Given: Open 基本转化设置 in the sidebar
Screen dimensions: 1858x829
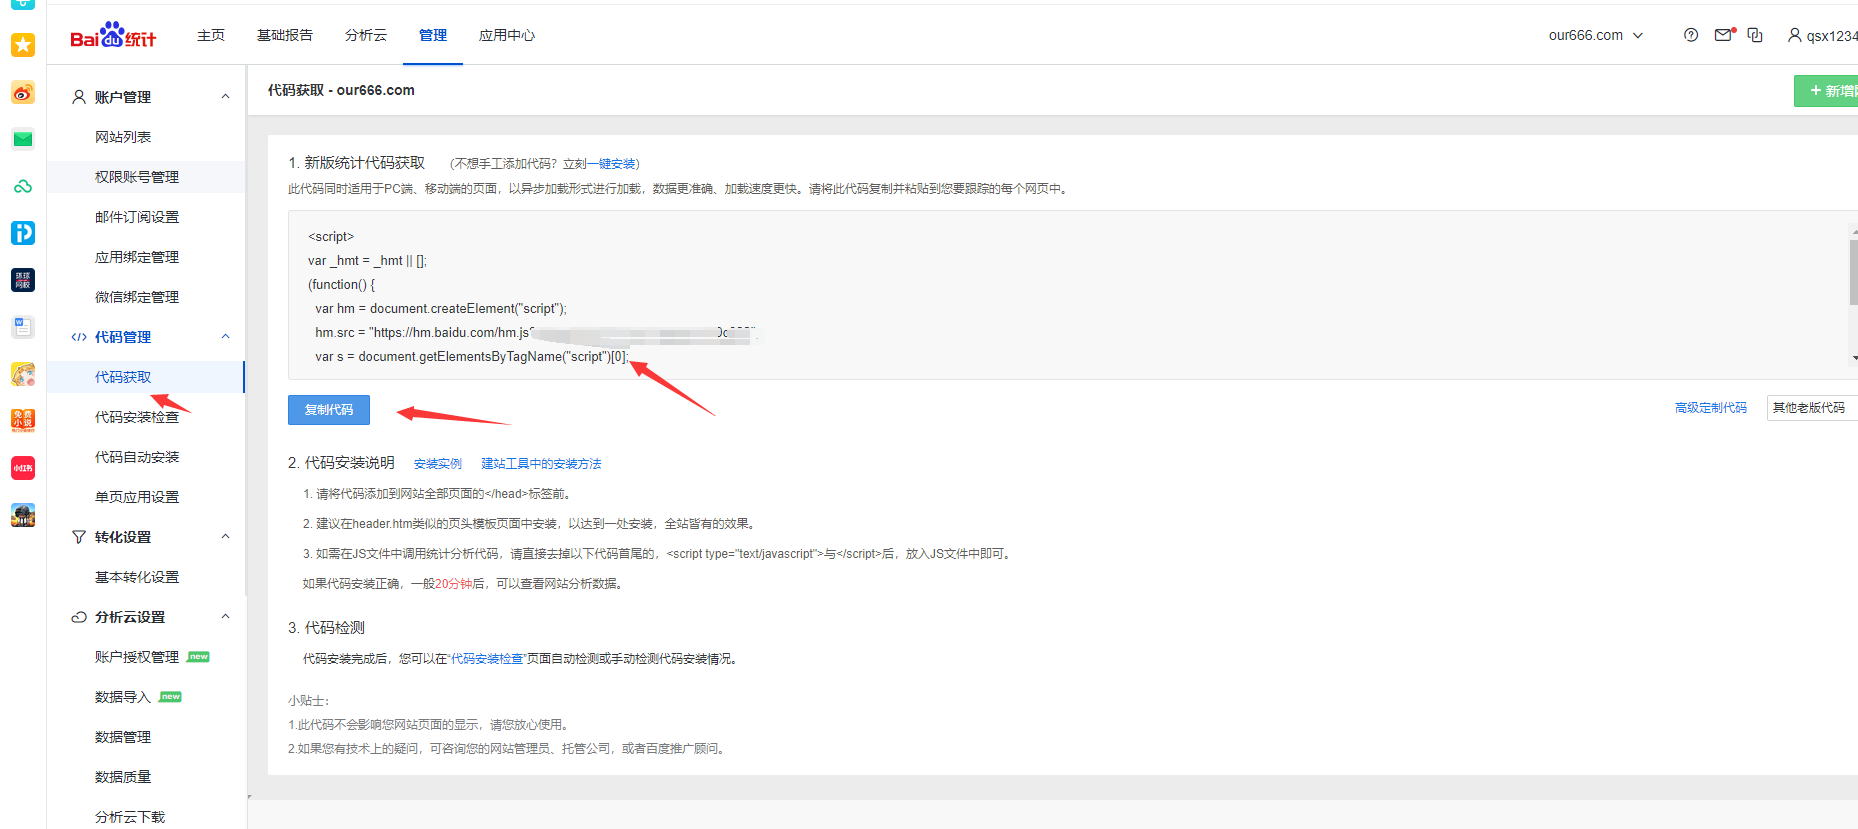Looking at the screenshot, I should click(137, 577).
